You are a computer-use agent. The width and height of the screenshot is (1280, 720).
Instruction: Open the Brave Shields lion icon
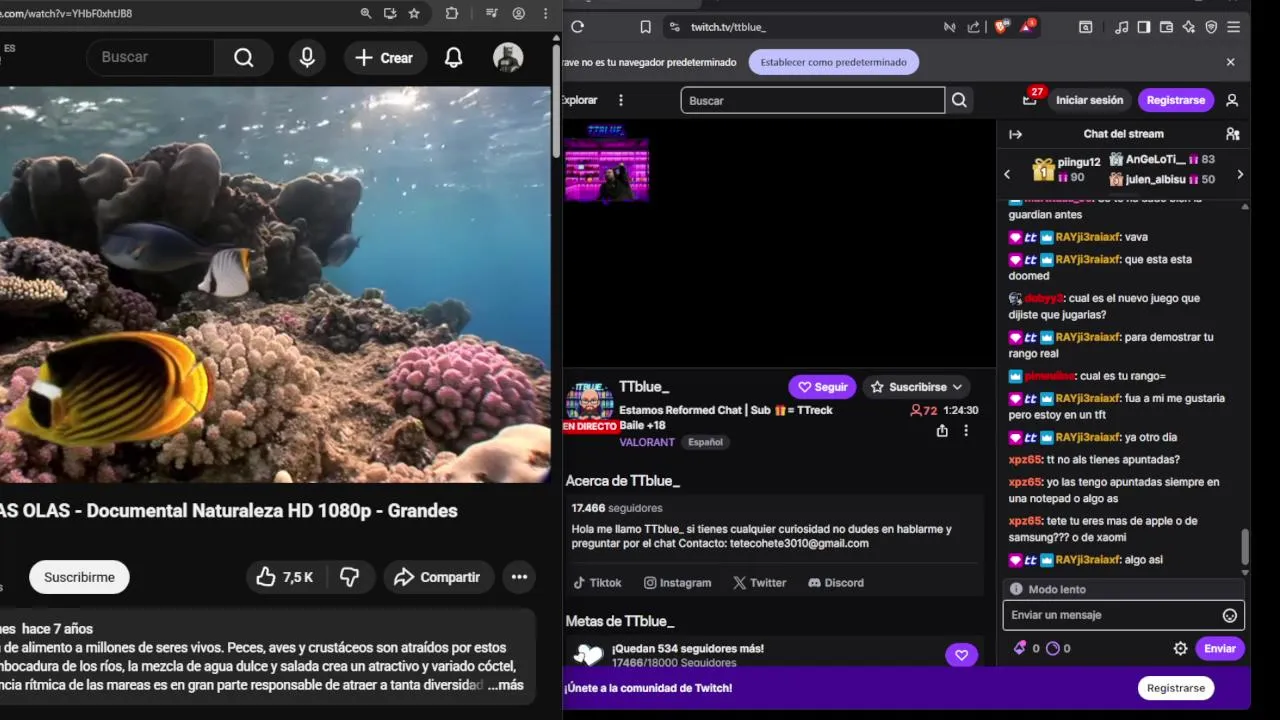1001,27
